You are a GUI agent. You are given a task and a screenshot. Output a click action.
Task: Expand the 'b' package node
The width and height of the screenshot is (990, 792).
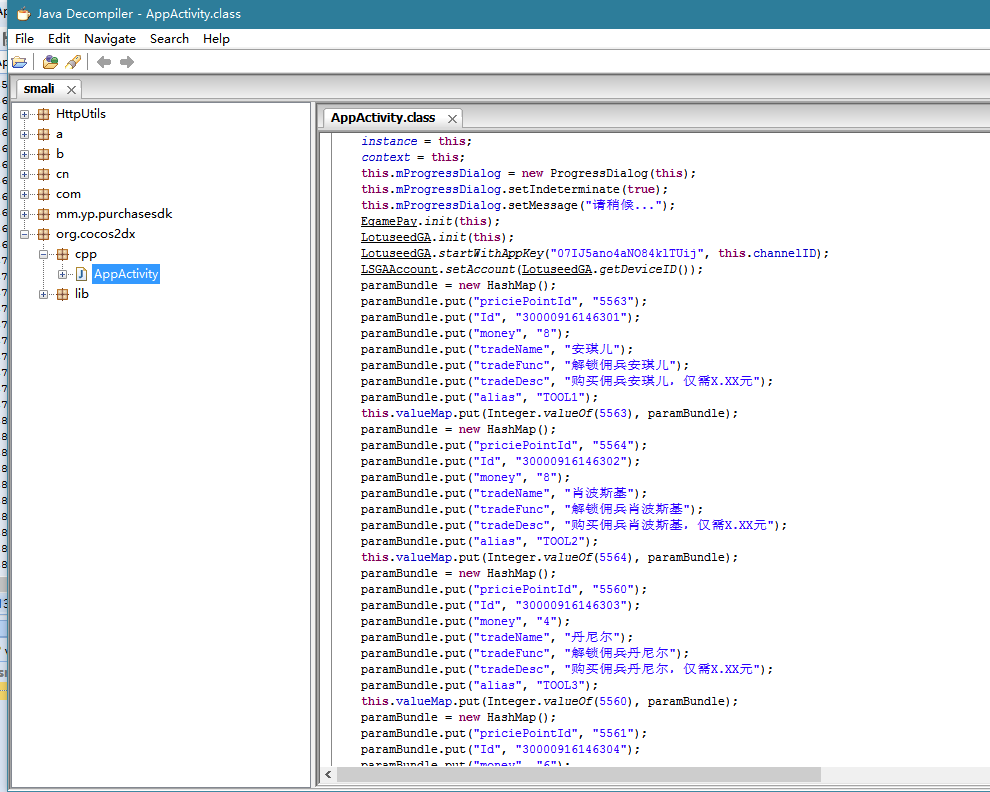click(x=24, y=154)
